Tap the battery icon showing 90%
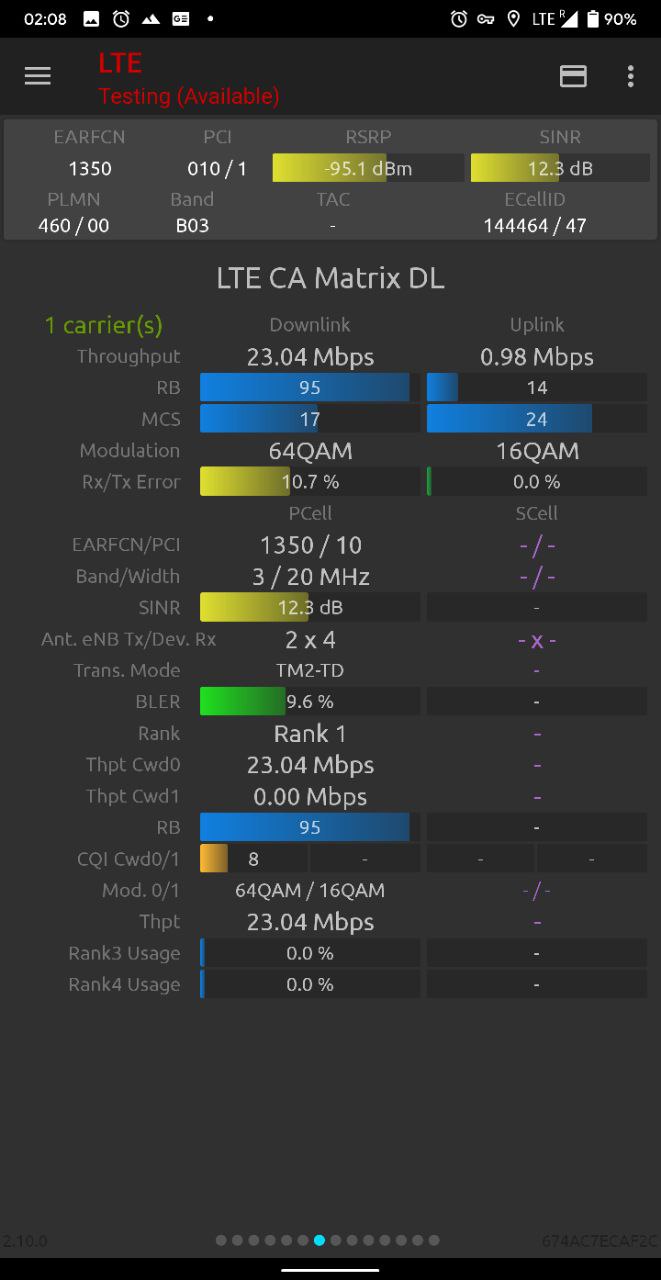The height and width of the screenshot is (1280, 661). coord(593,19)
